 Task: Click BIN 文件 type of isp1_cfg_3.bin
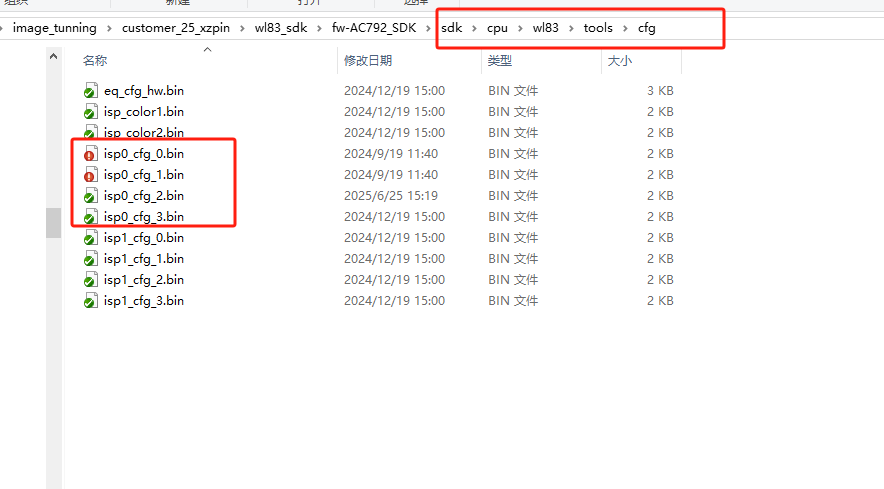tap(513, 301)
